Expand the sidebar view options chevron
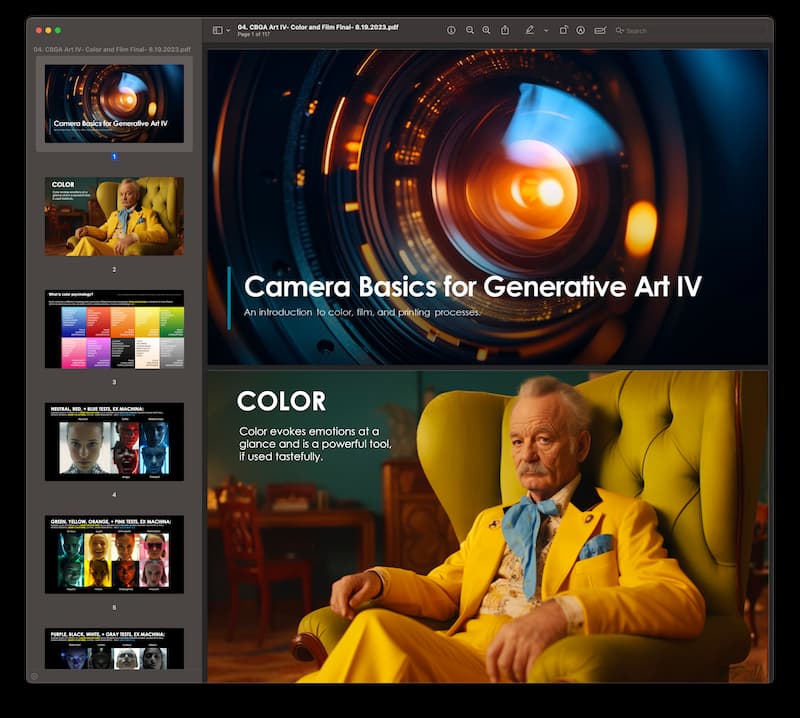Screen dimensions: 800x718 229,31
